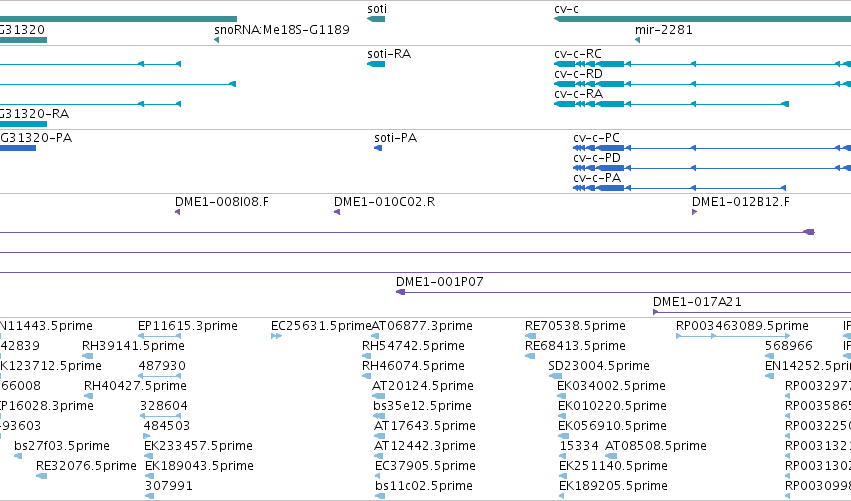Open the 'AT08508.5prime' EST label
851x501 pixels.
pyautogui.click(x=656, y=446)
